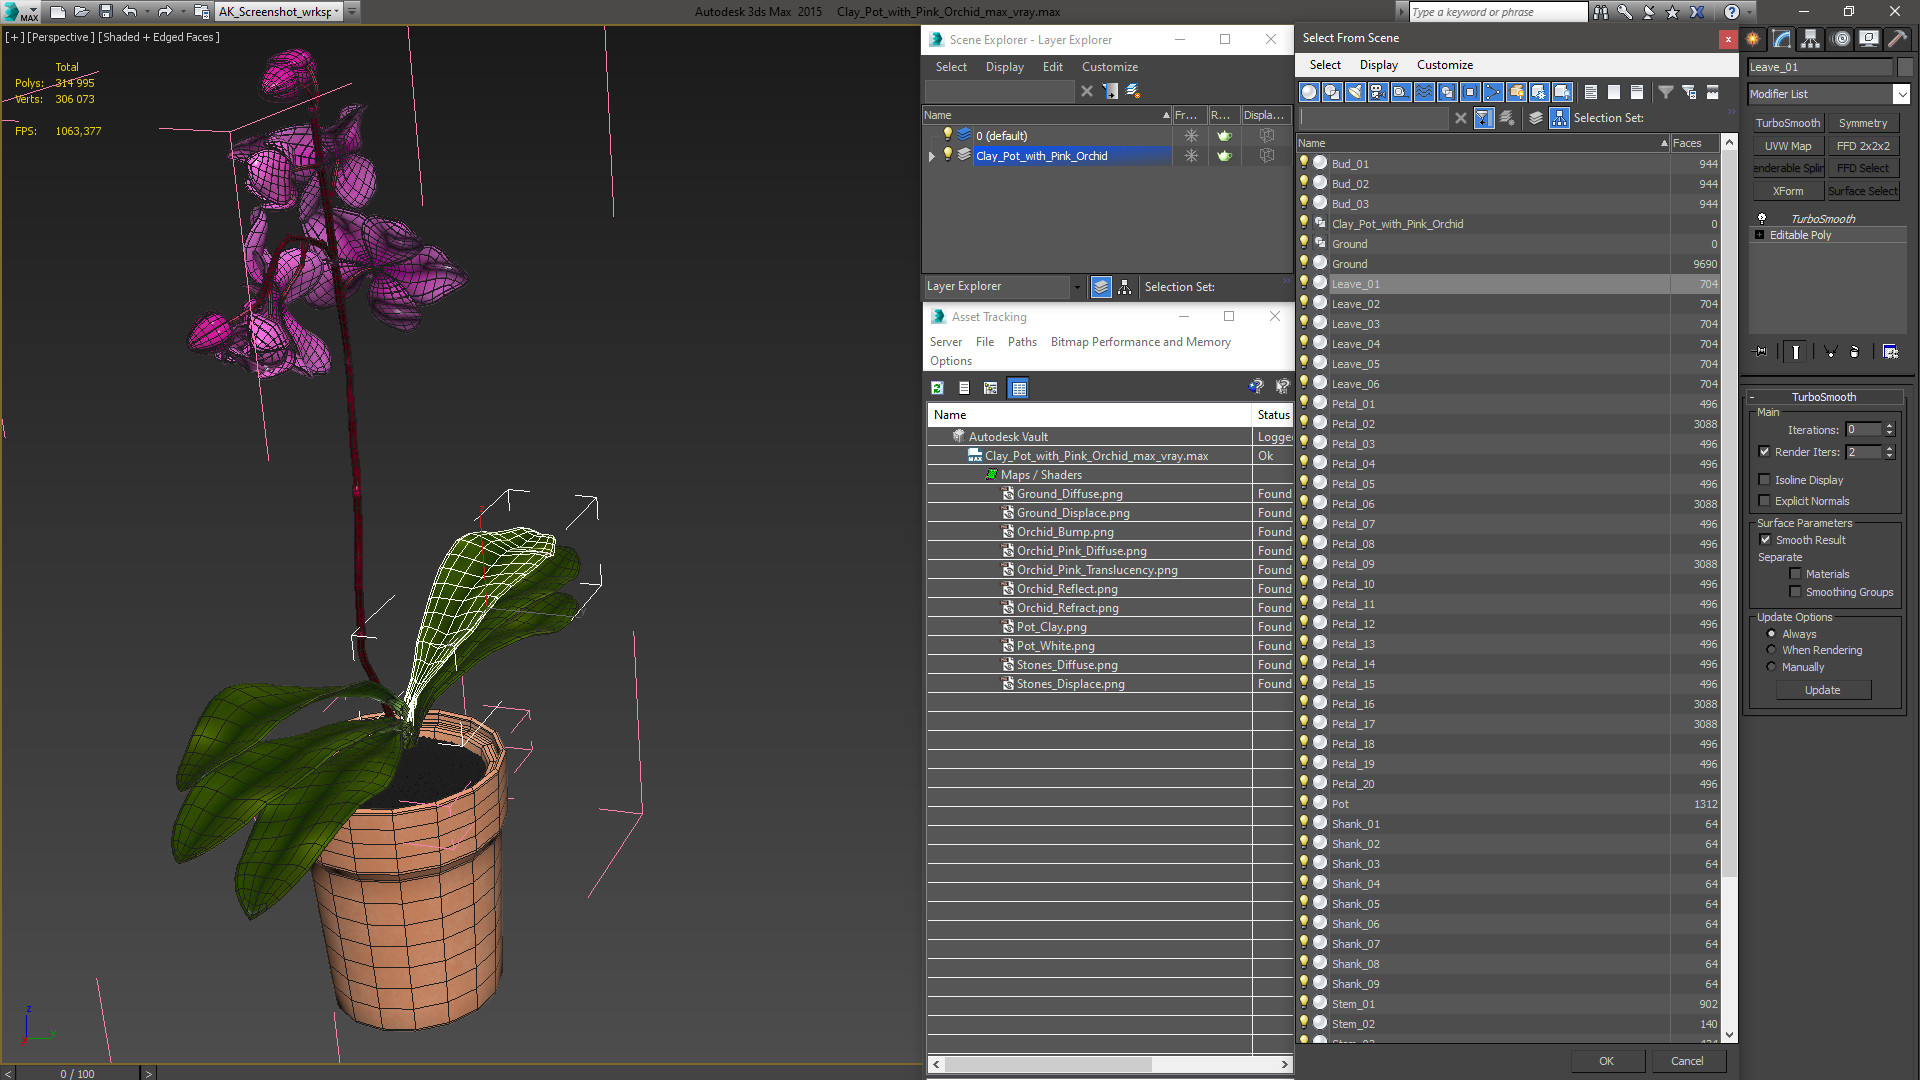The width and height of the screenshot is (1920, 1080).
Task: Click the Select Invert icon
Action: pos(1637,92)
